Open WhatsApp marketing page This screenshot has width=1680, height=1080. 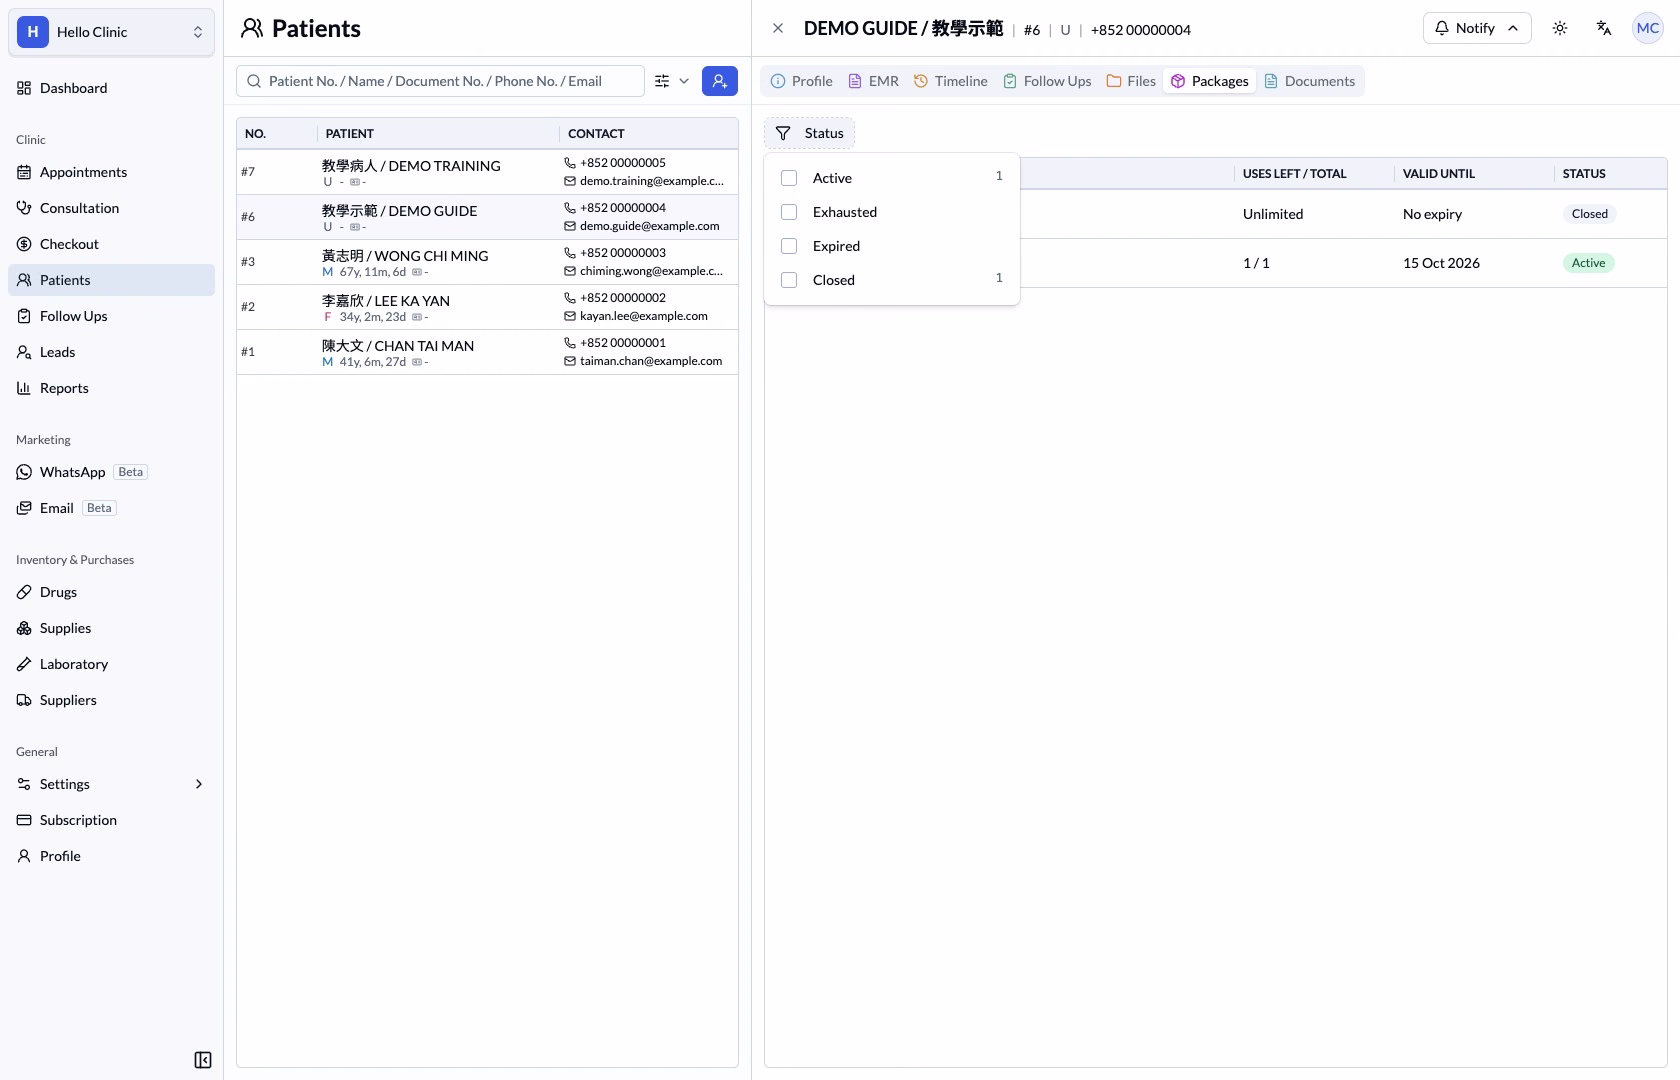[111, 472]
